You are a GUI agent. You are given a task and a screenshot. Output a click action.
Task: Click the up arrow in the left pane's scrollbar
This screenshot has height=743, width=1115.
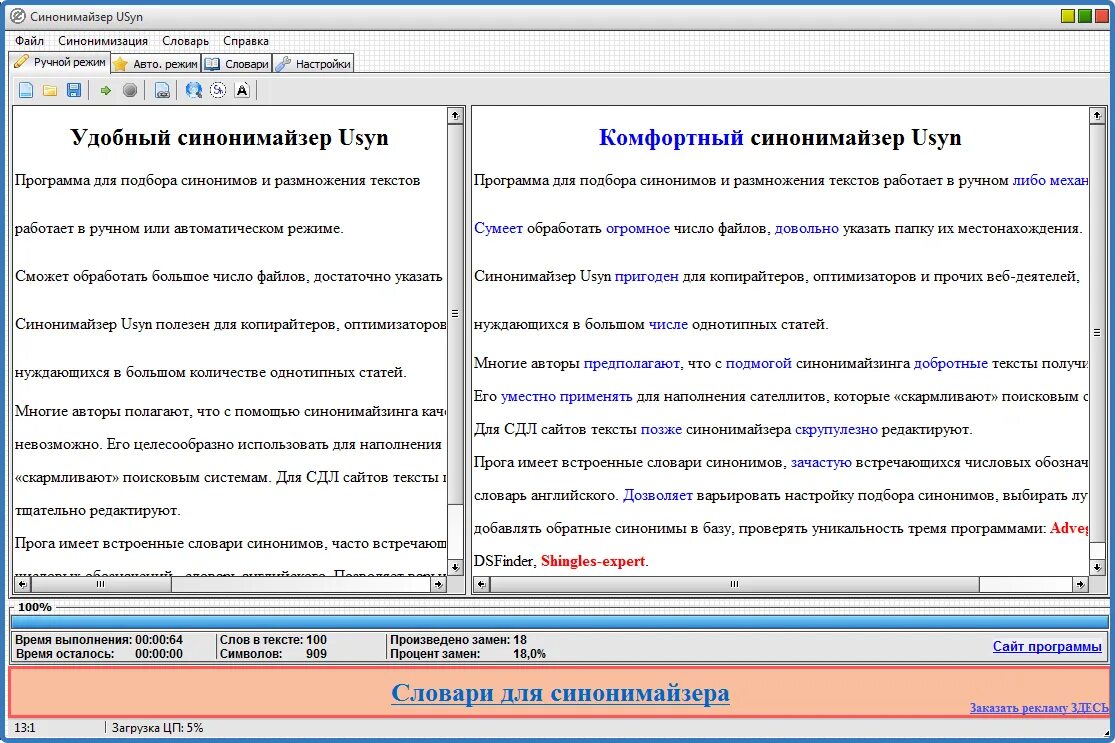(x=455, y=115)
